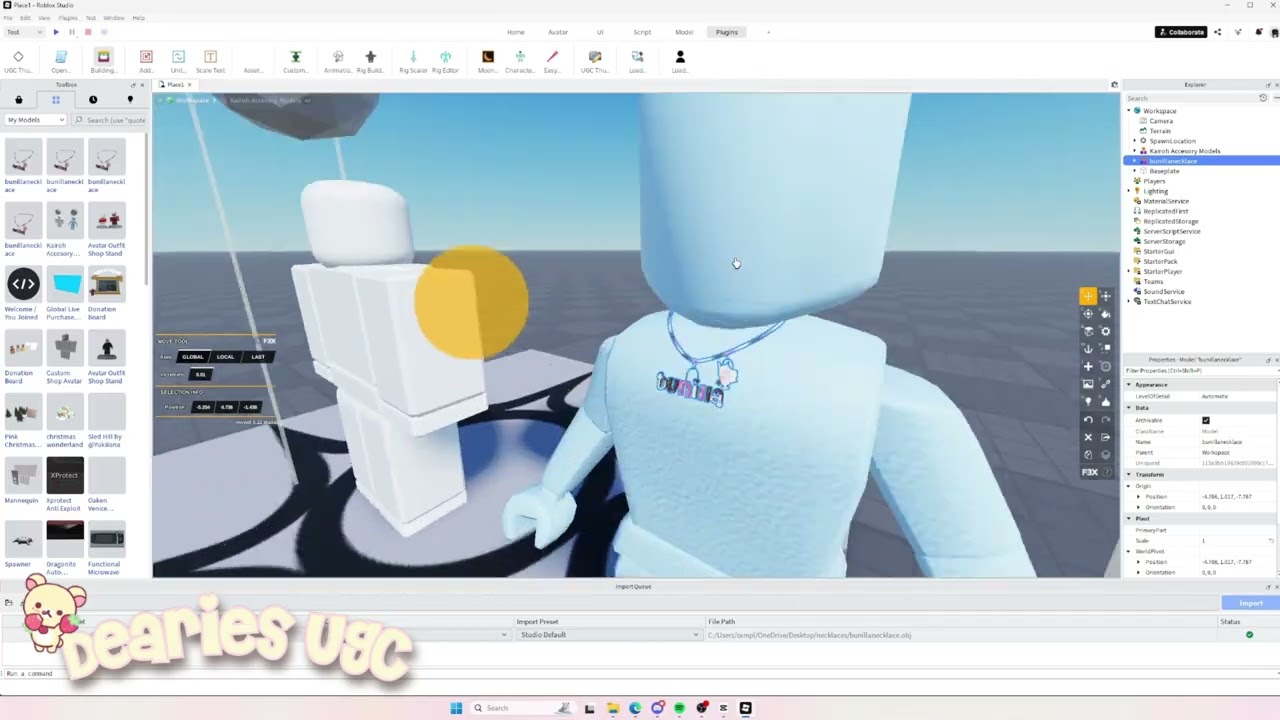1280x720 pixels.
Task: Switch to the Avatar ribbon tab
Action: tap(558, 32)
